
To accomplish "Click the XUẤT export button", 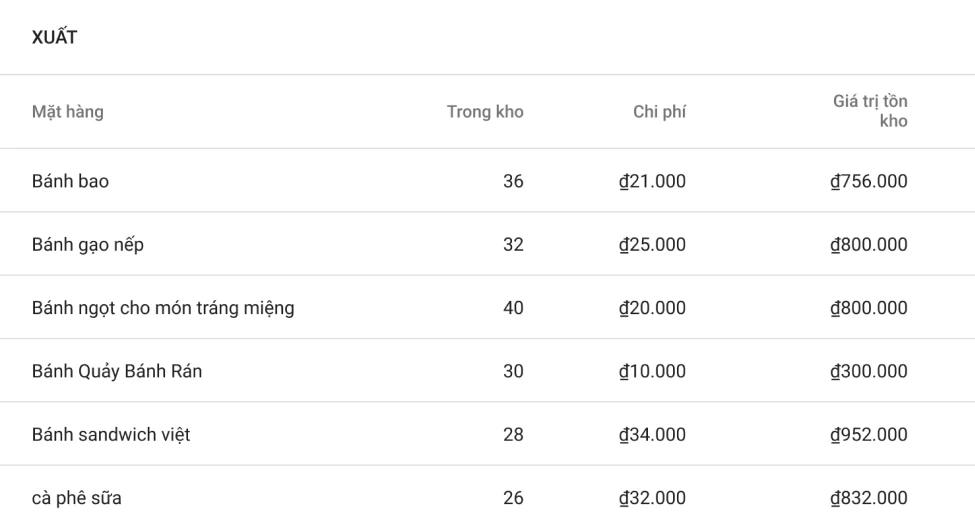I will (x=54, y=37).
